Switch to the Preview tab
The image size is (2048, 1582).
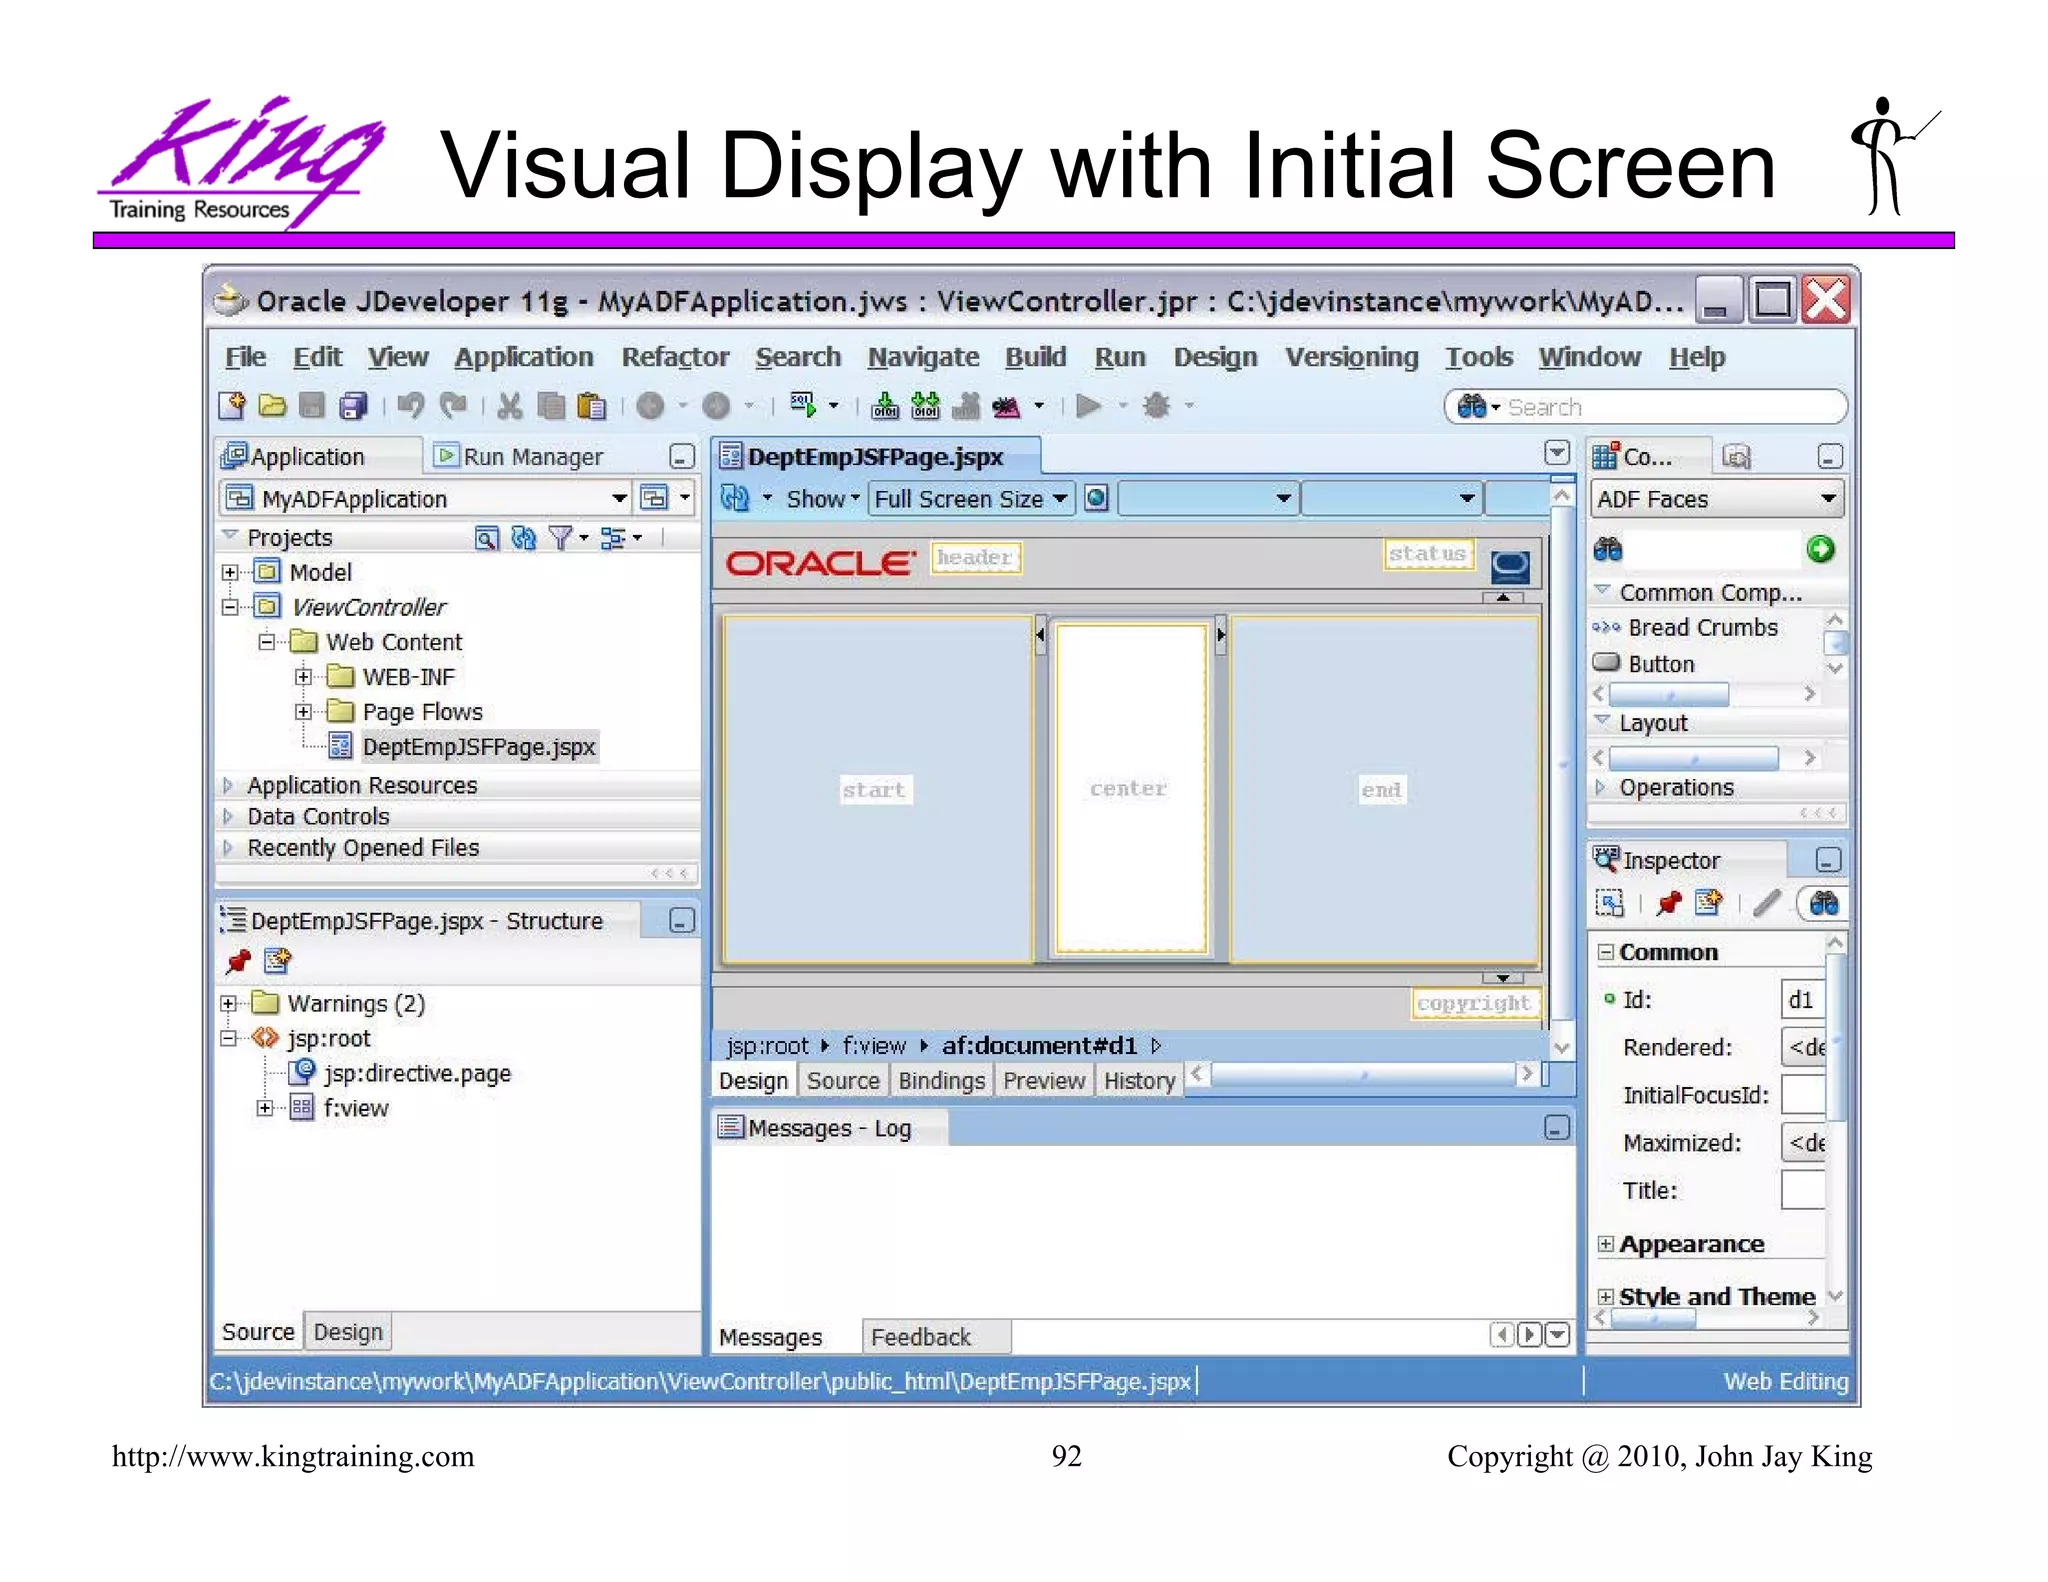point(1044,1081)
